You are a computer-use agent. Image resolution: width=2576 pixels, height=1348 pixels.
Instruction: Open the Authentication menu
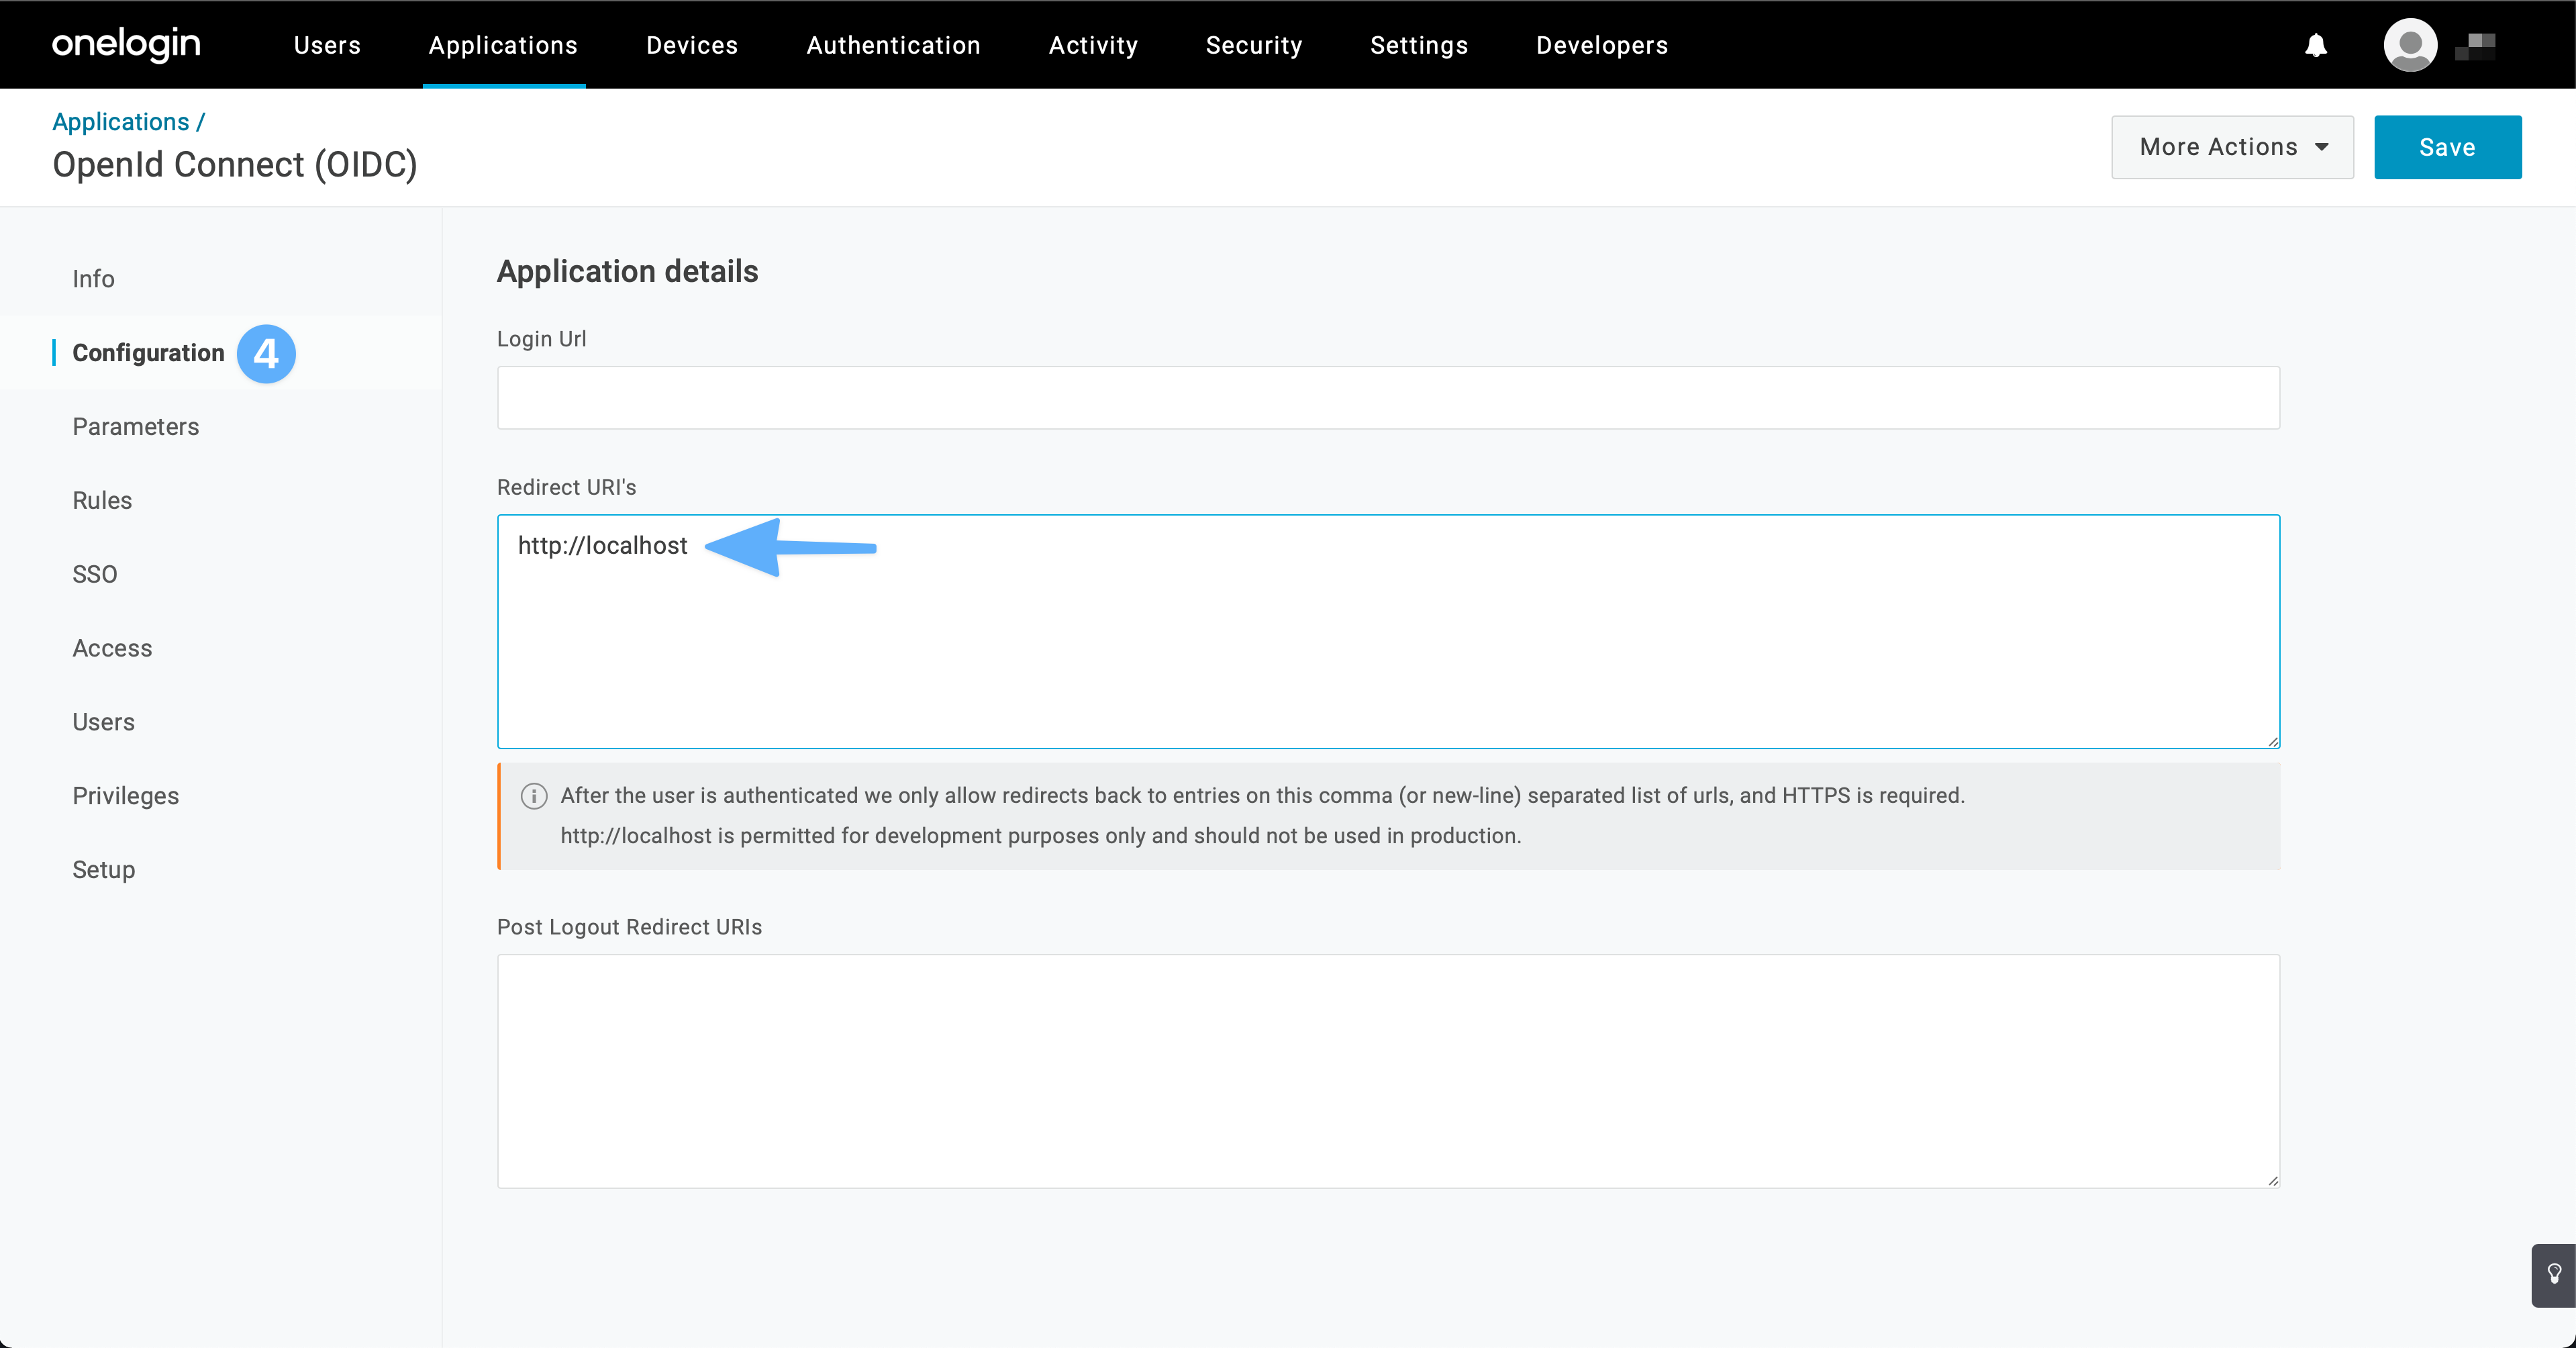tap(893, 45)
